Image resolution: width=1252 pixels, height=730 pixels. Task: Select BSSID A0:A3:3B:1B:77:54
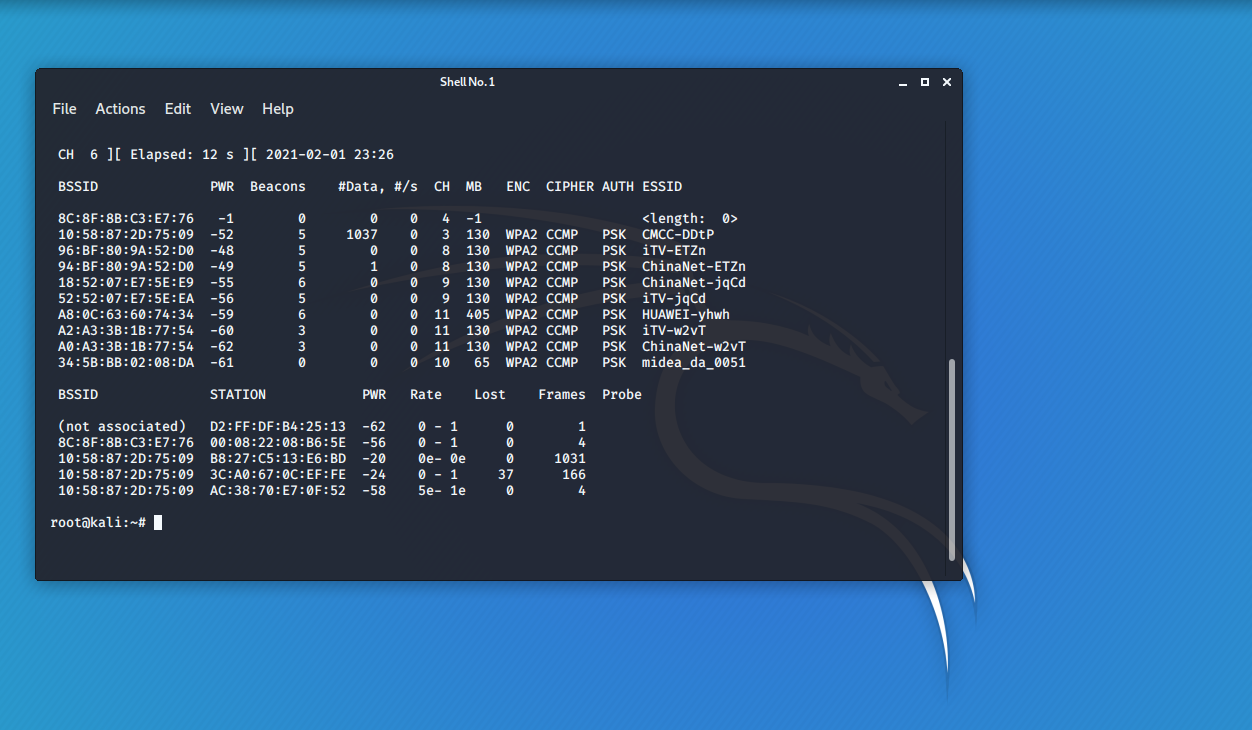(126, 347)
